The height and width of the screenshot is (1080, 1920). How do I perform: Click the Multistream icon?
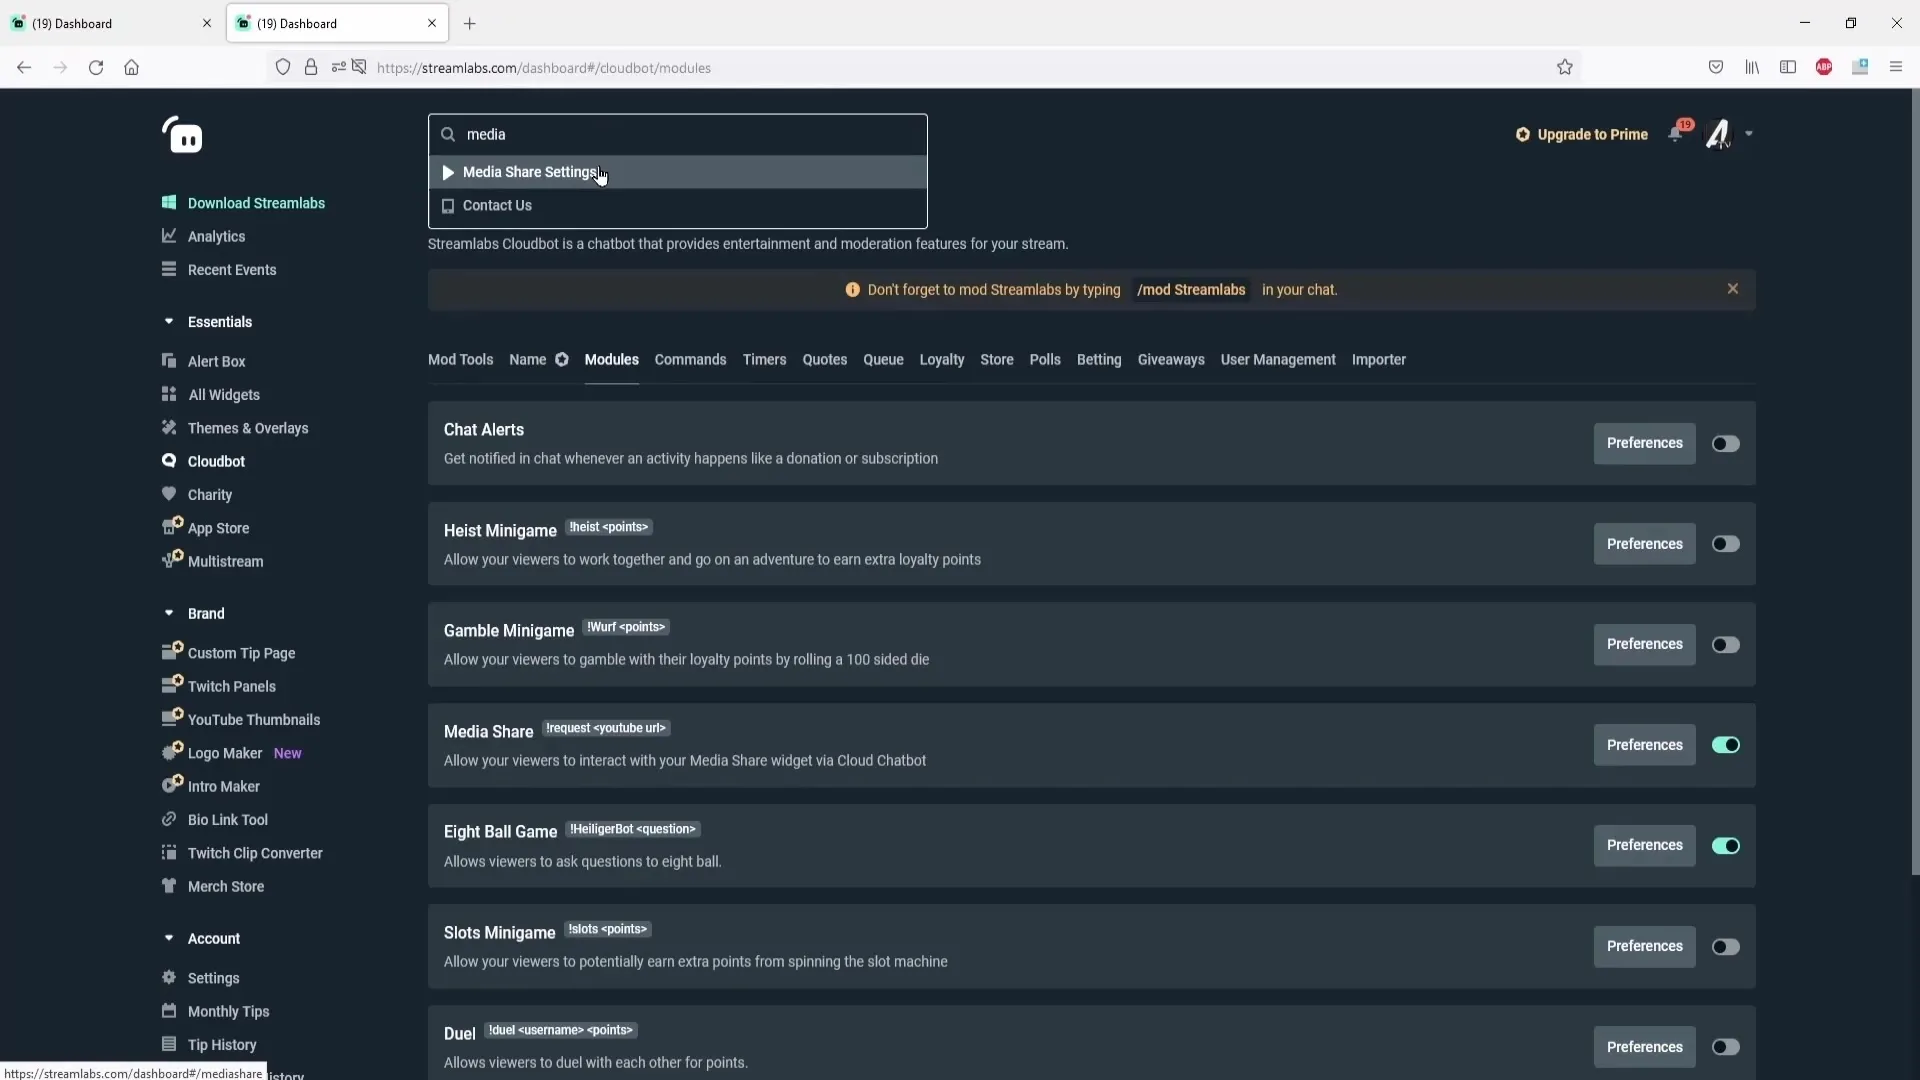(x=172, y=559)
